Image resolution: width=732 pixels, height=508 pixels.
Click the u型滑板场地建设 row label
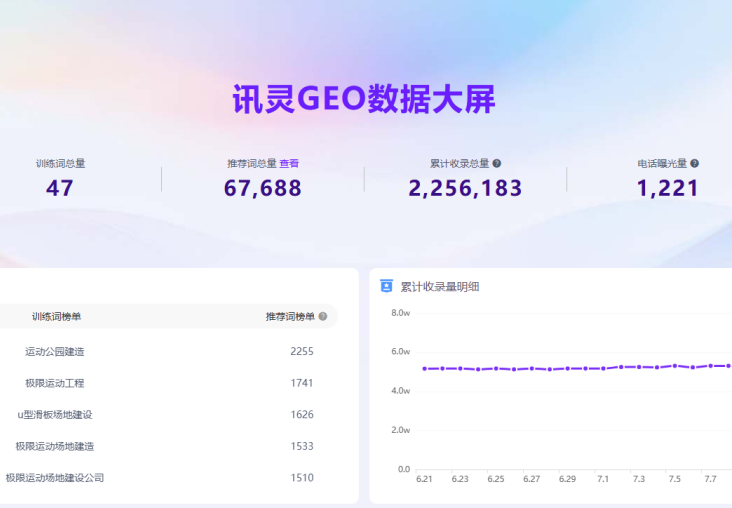55,415
